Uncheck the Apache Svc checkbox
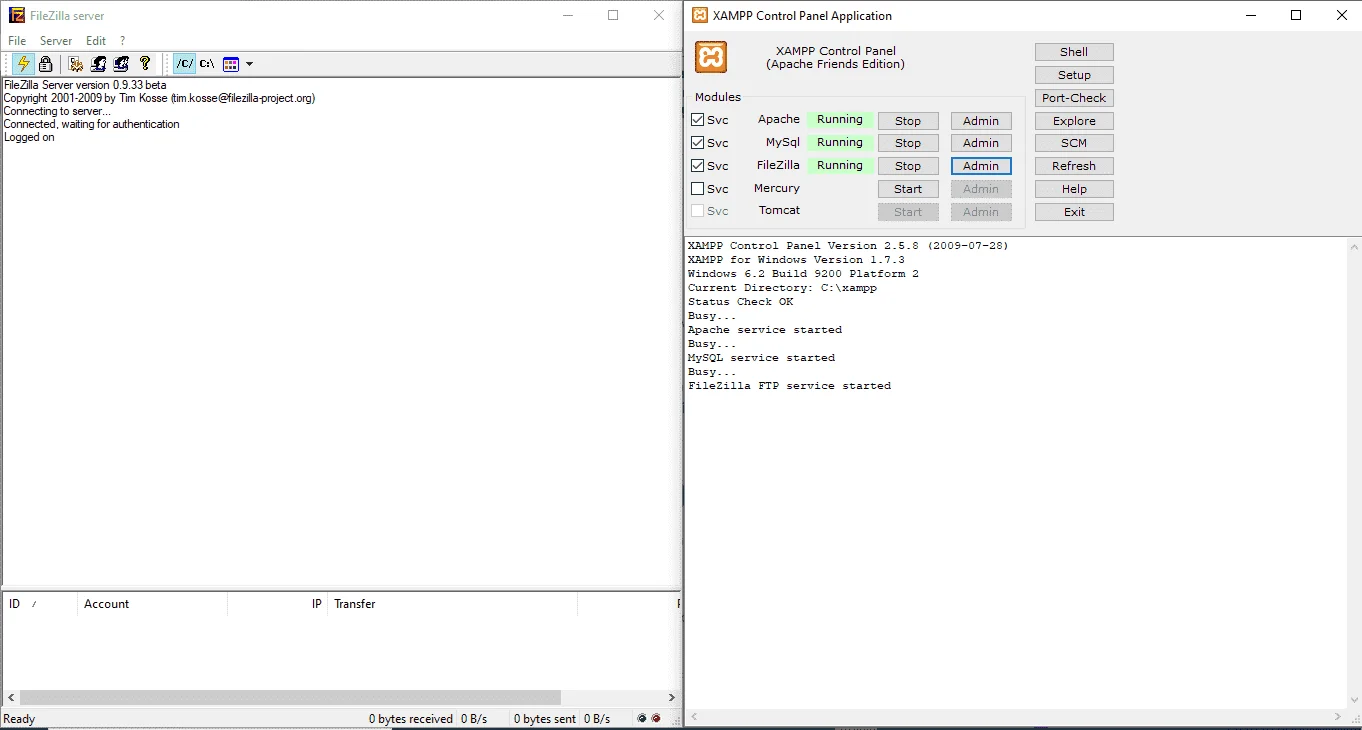1362x730 pixels. [698, 120]
